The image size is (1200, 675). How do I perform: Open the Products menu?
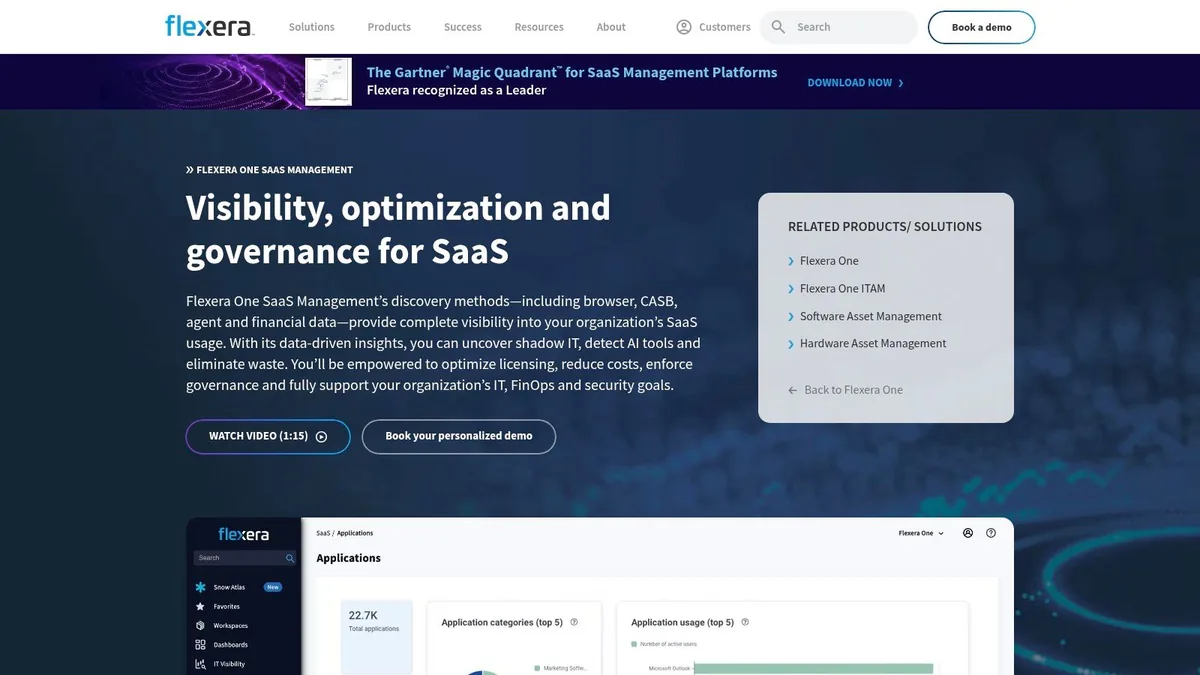coord(389,27)
